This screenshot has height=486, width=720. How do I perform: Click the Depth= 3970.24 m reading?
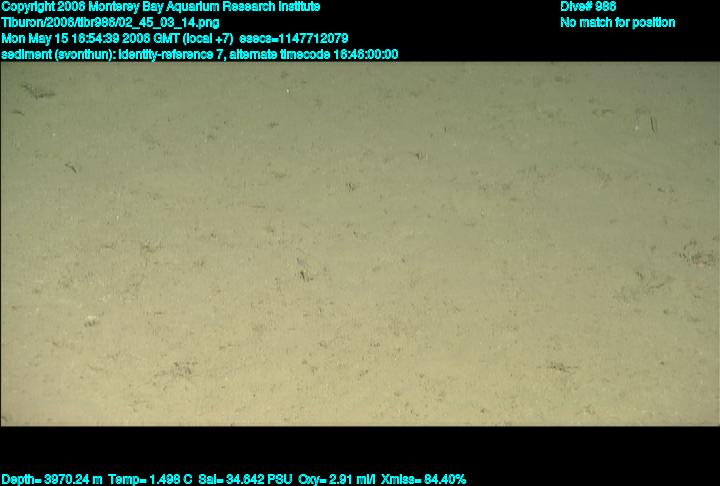52,480
